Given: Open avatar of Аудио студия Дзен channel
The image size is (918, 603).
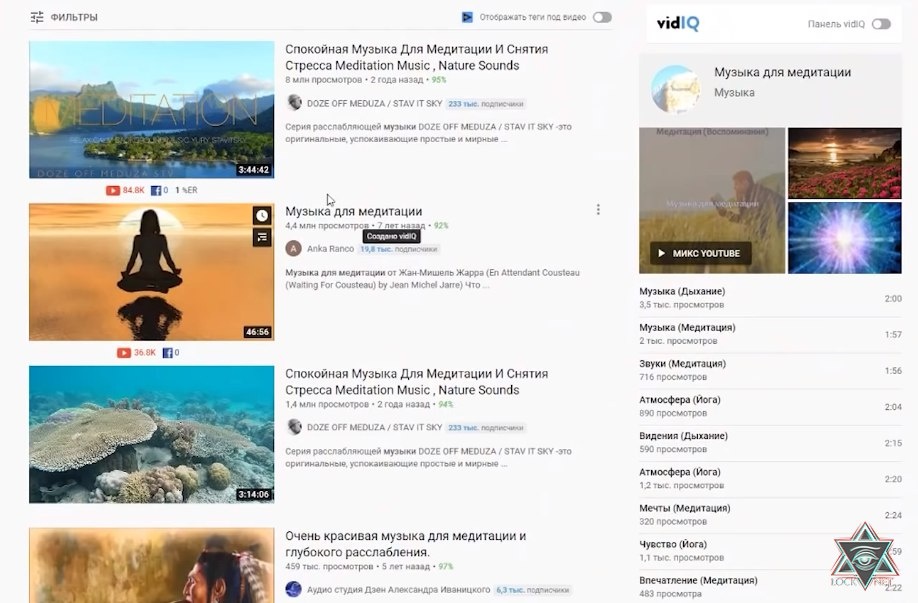Looking at the screenshot, I should click(293, 589).
